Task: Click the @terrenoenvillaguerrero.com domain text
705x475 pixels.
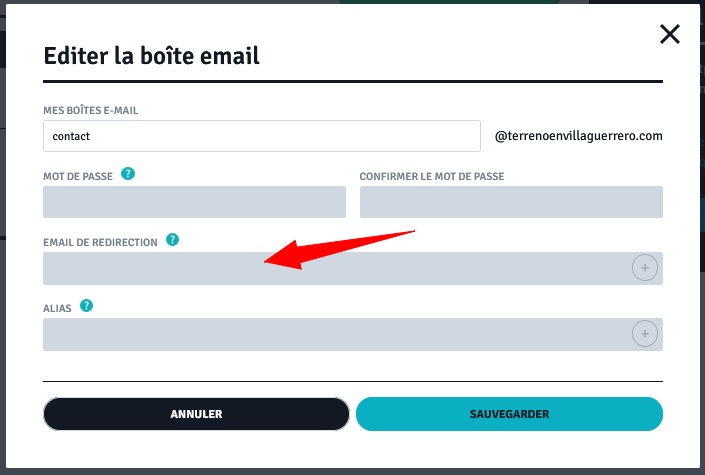Action: (579, 136)
